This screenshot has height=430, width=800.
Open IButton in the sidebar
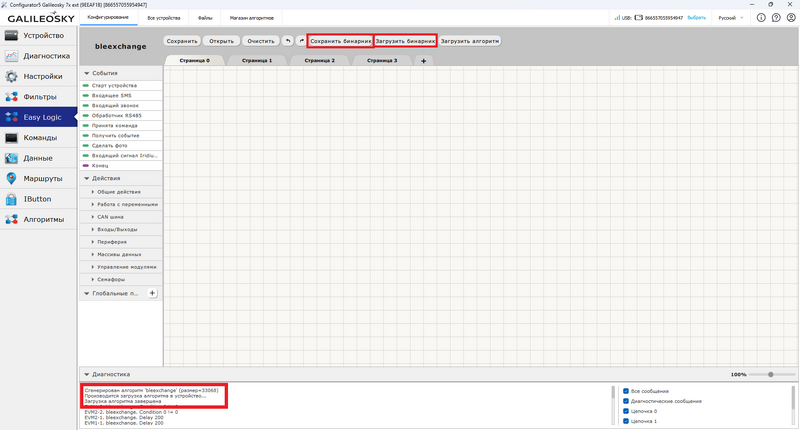(x=38, y=199)
